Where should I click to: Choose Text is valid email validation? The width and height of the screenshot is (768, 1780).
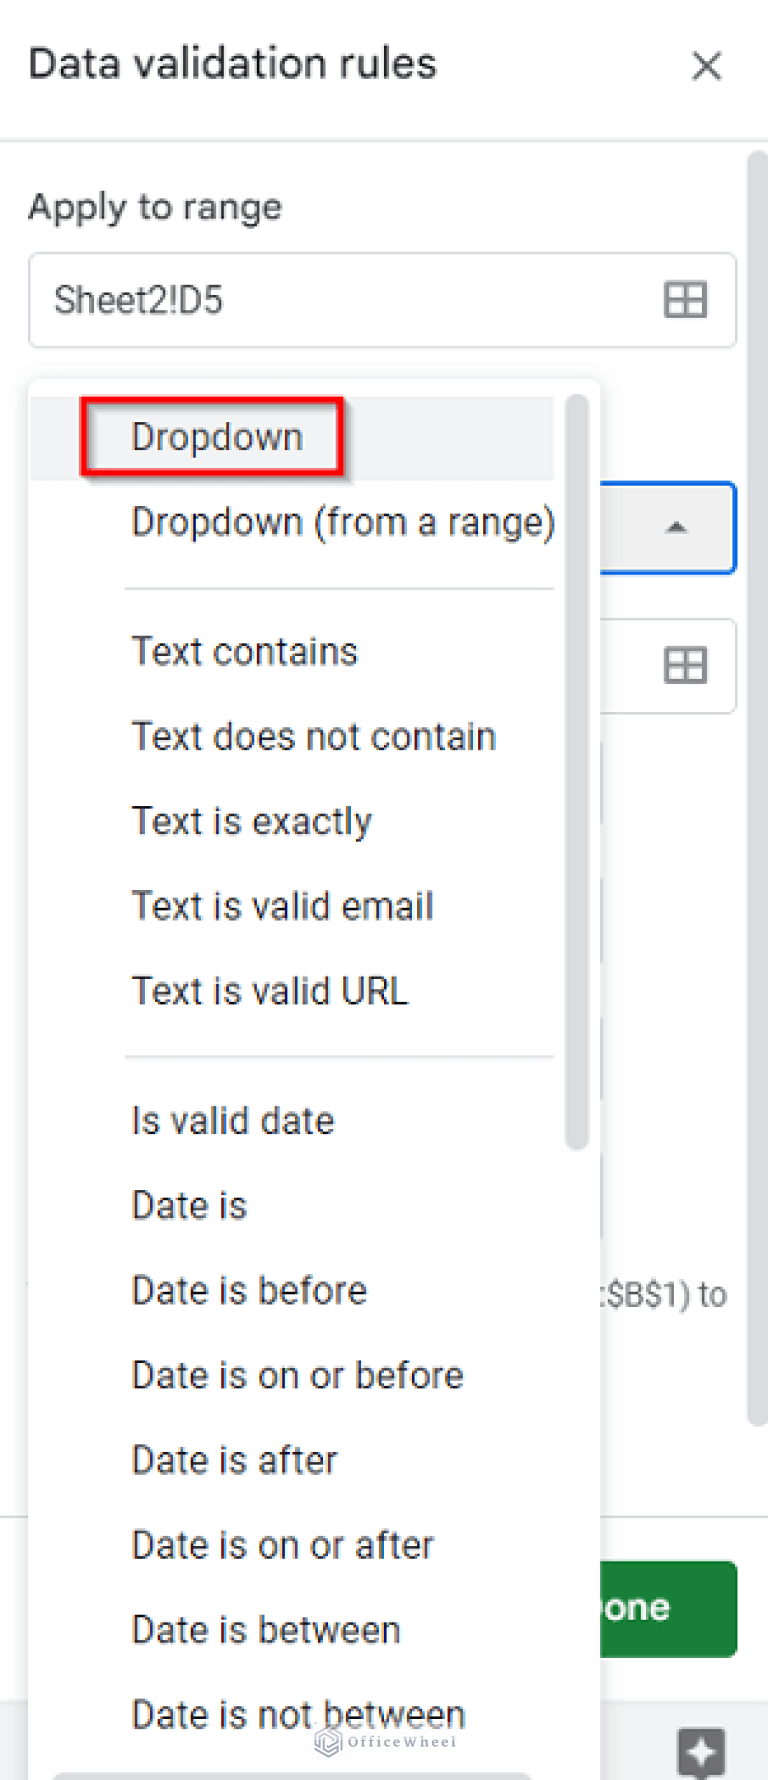click(x=282, y=906)
